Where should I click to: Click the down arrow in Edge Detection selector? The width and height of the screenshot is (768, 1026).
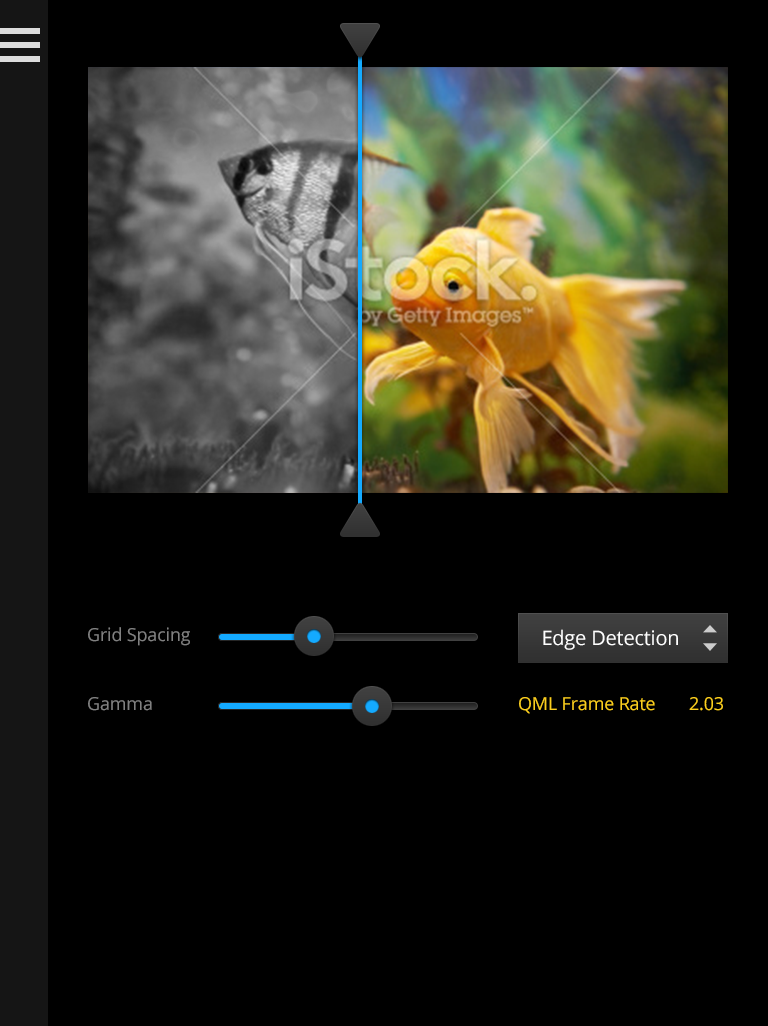click(710, 646)
